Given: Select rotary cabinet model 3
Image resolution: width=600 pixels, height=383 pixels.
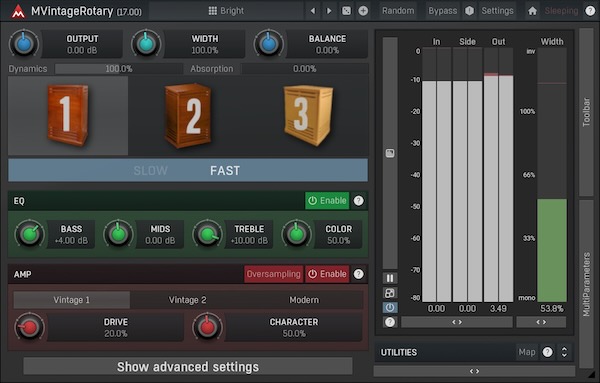Looking at the screenshot, I should pos(308,116).
